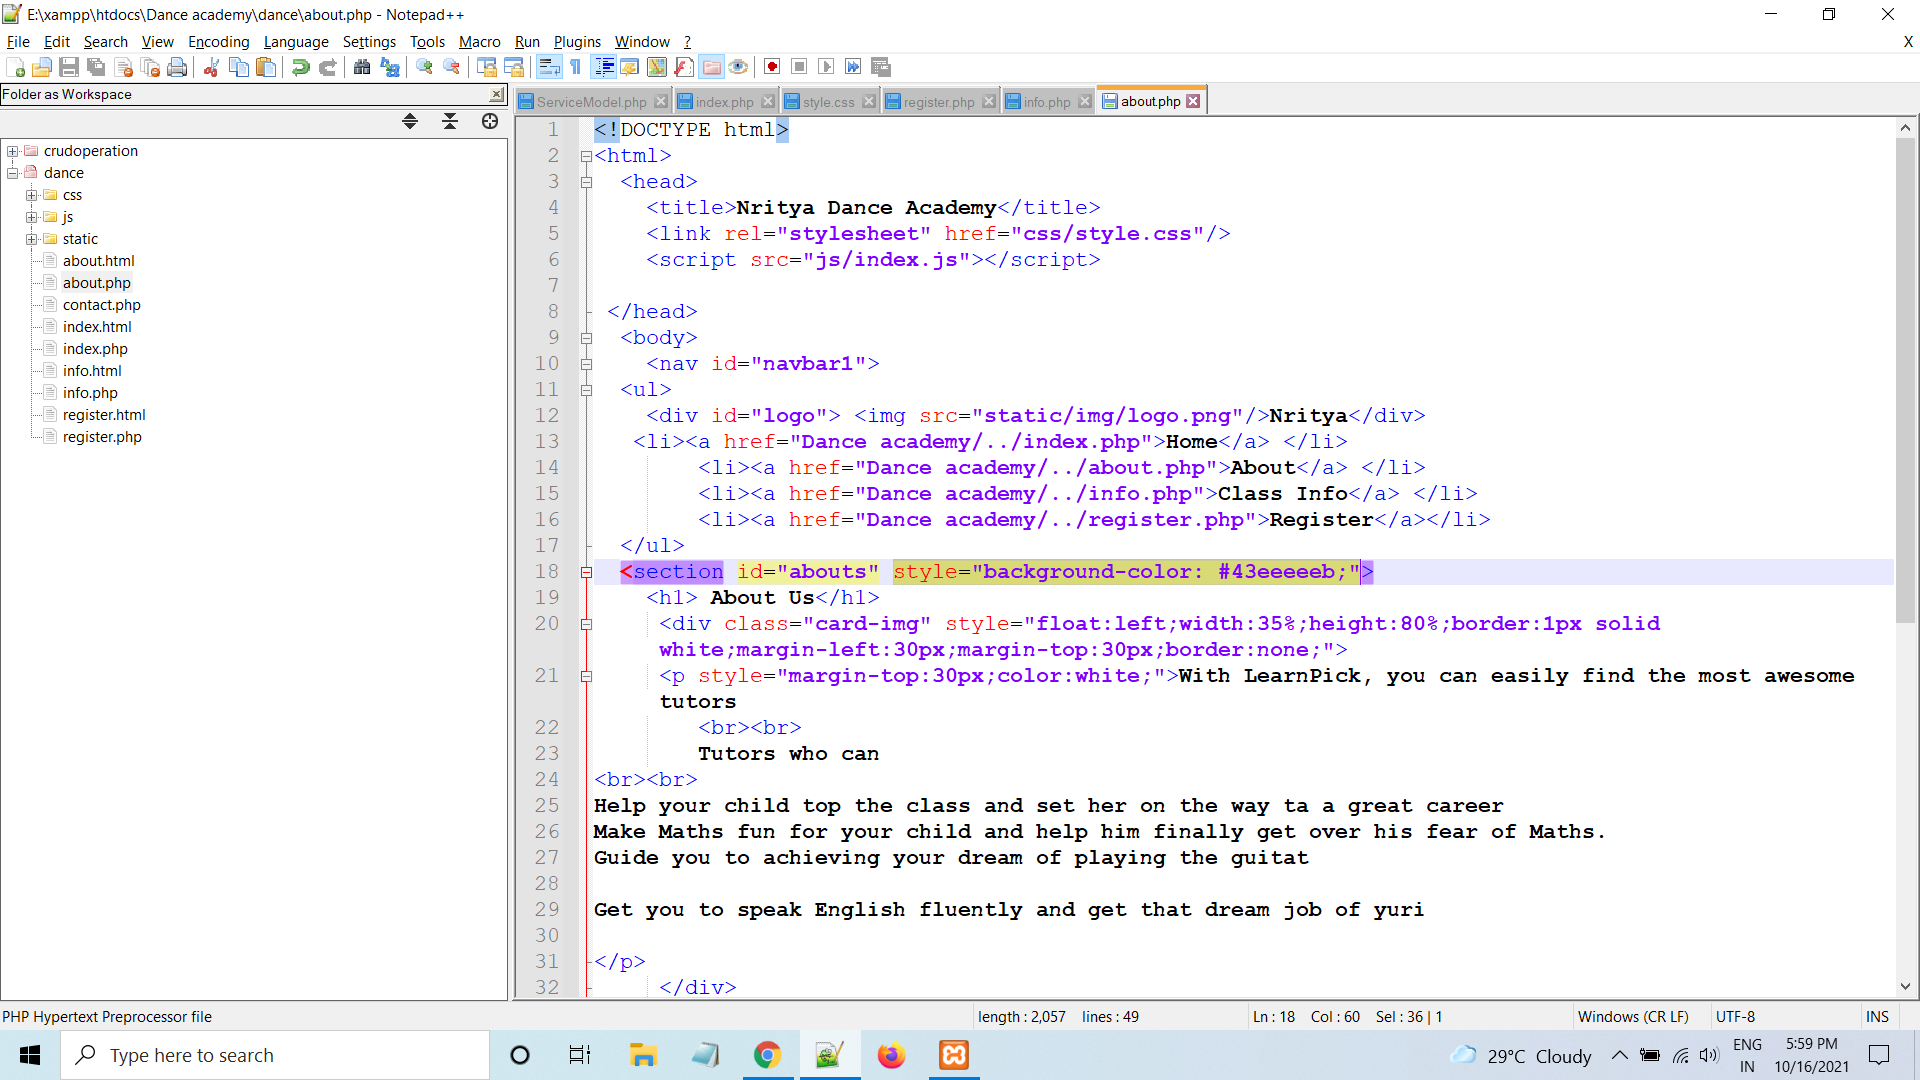1920x1080 pixels.
Task: Open Find using binoculars icon
Action: point(362,67)
